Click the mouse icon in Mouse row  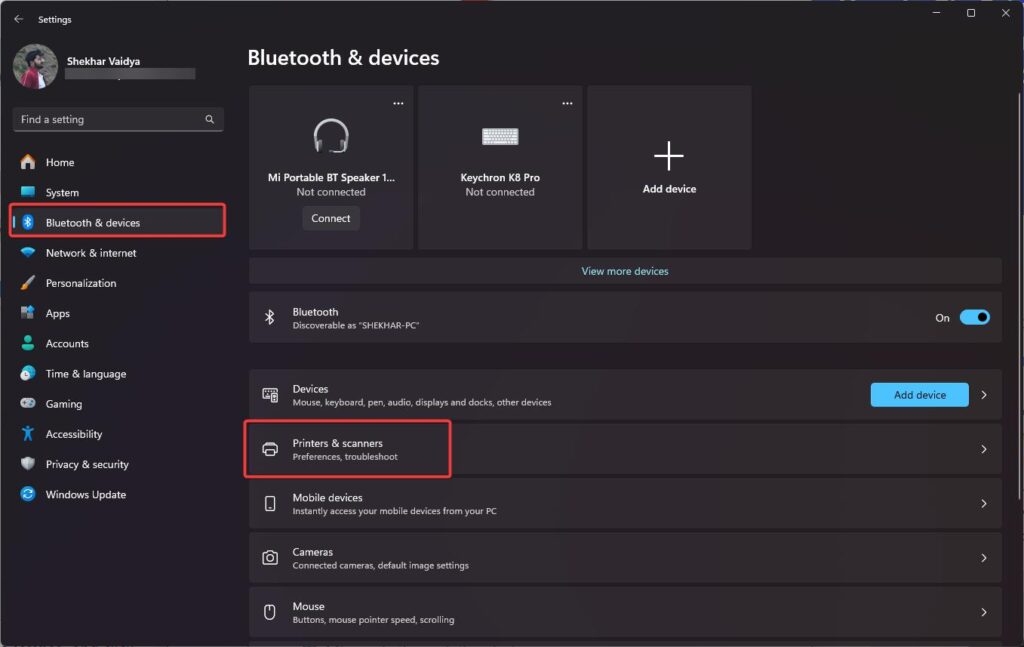pos(270,612)
